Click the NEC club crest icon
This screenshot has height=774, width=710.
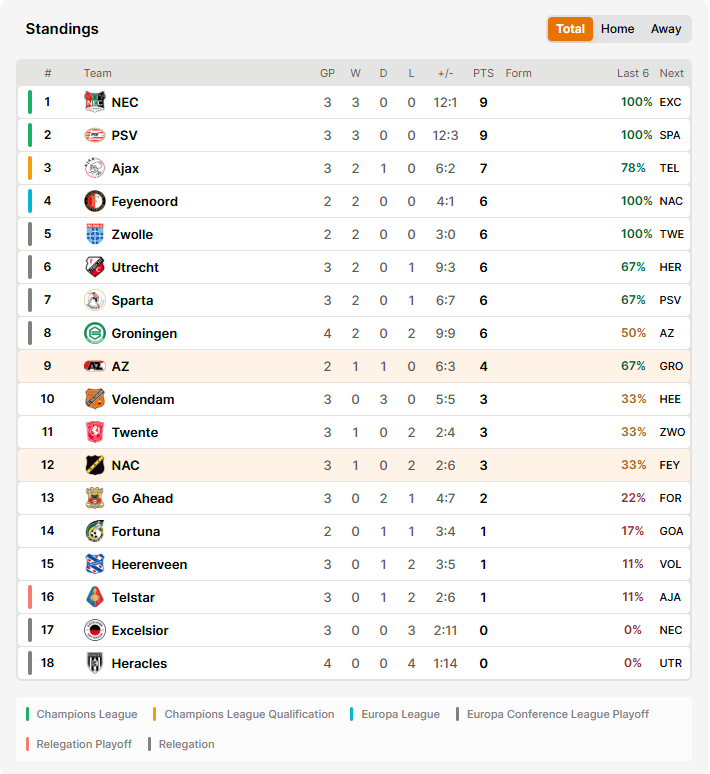[94, 102]
